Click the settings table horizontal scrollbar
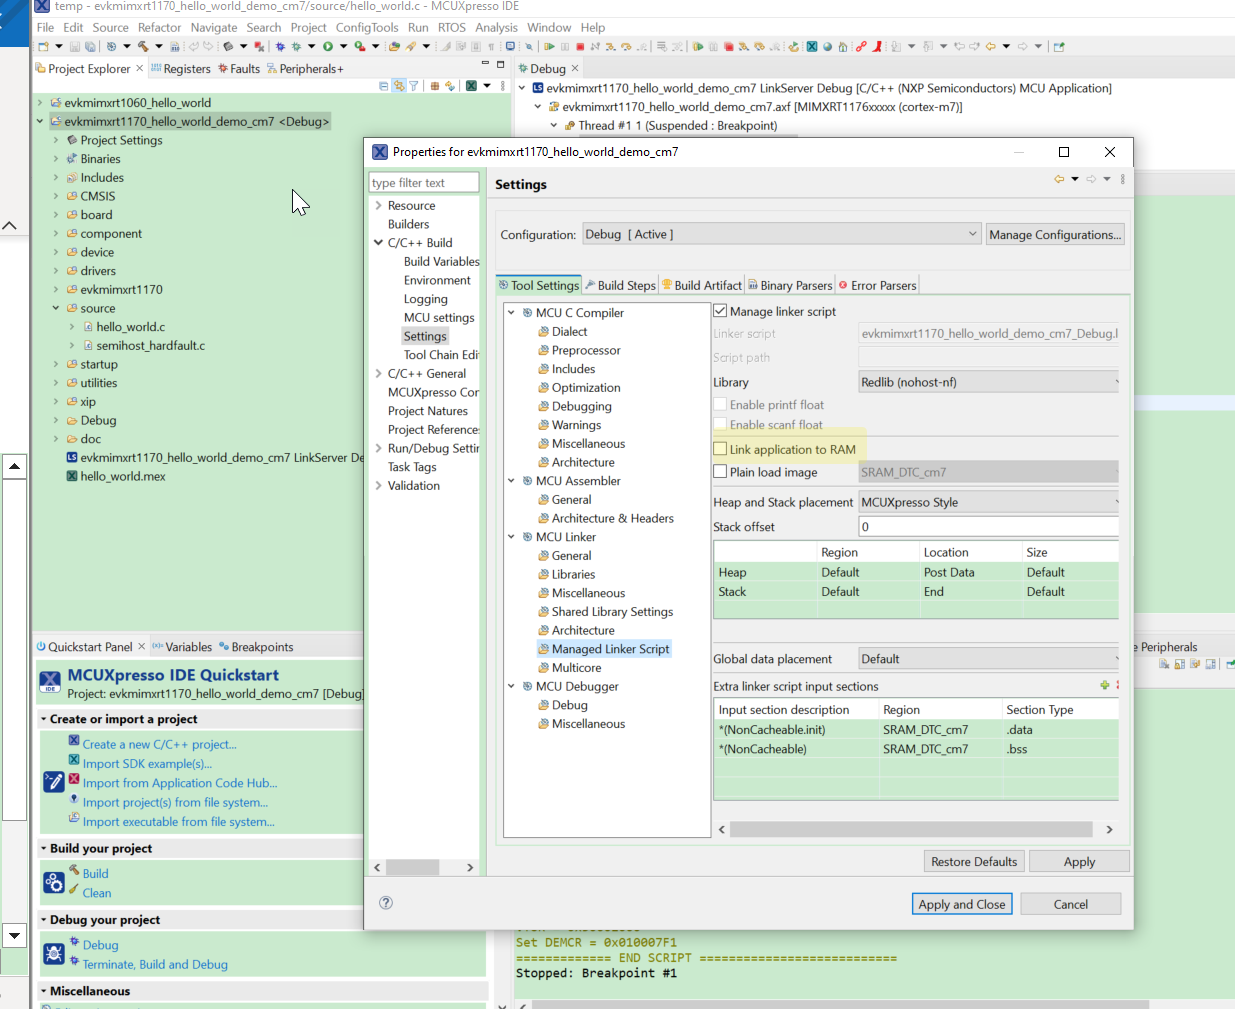 pos(910,829)
